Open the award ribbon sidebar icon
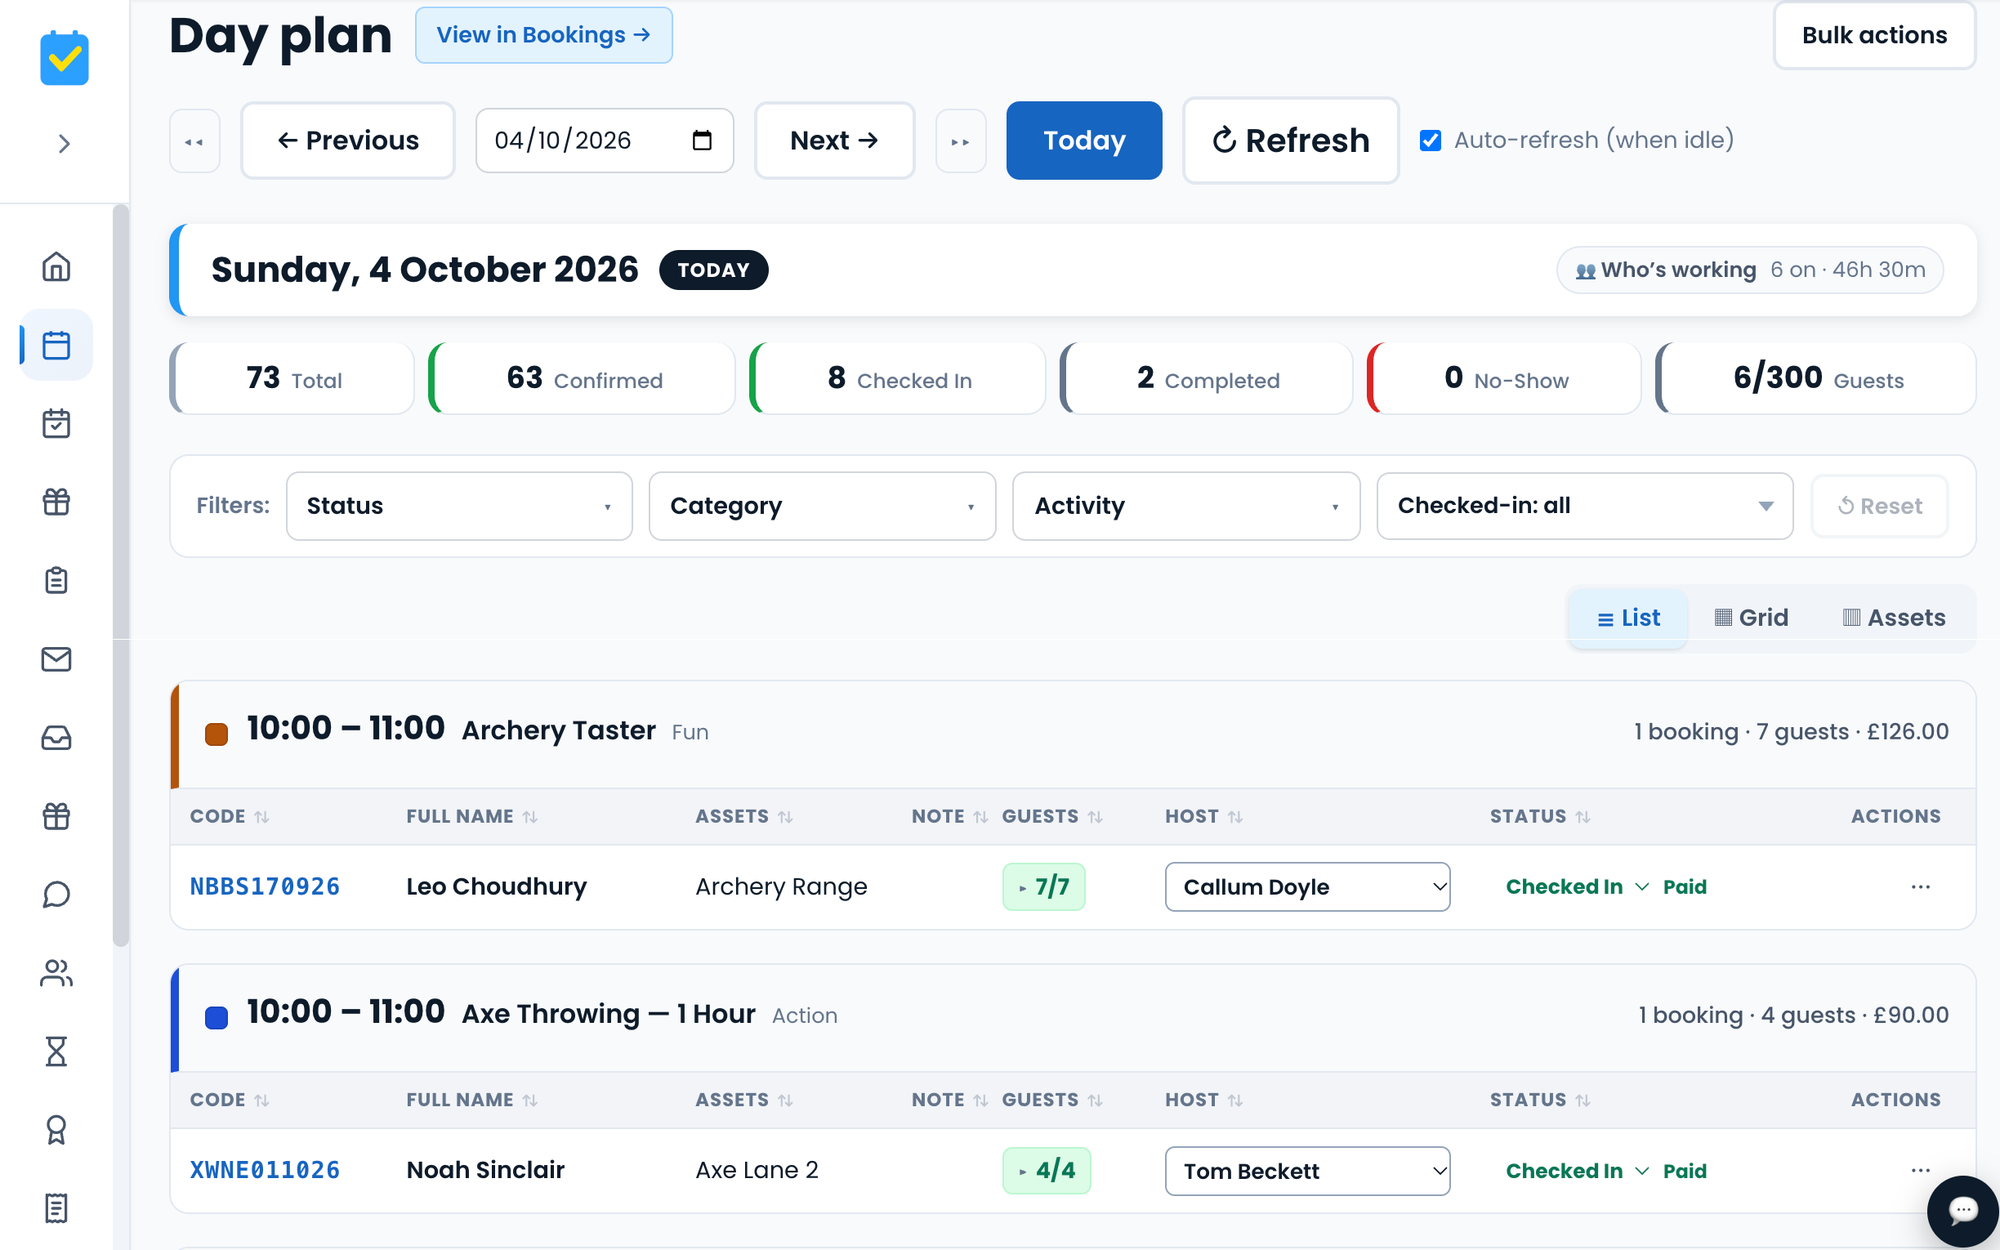 click(56, 1130)
